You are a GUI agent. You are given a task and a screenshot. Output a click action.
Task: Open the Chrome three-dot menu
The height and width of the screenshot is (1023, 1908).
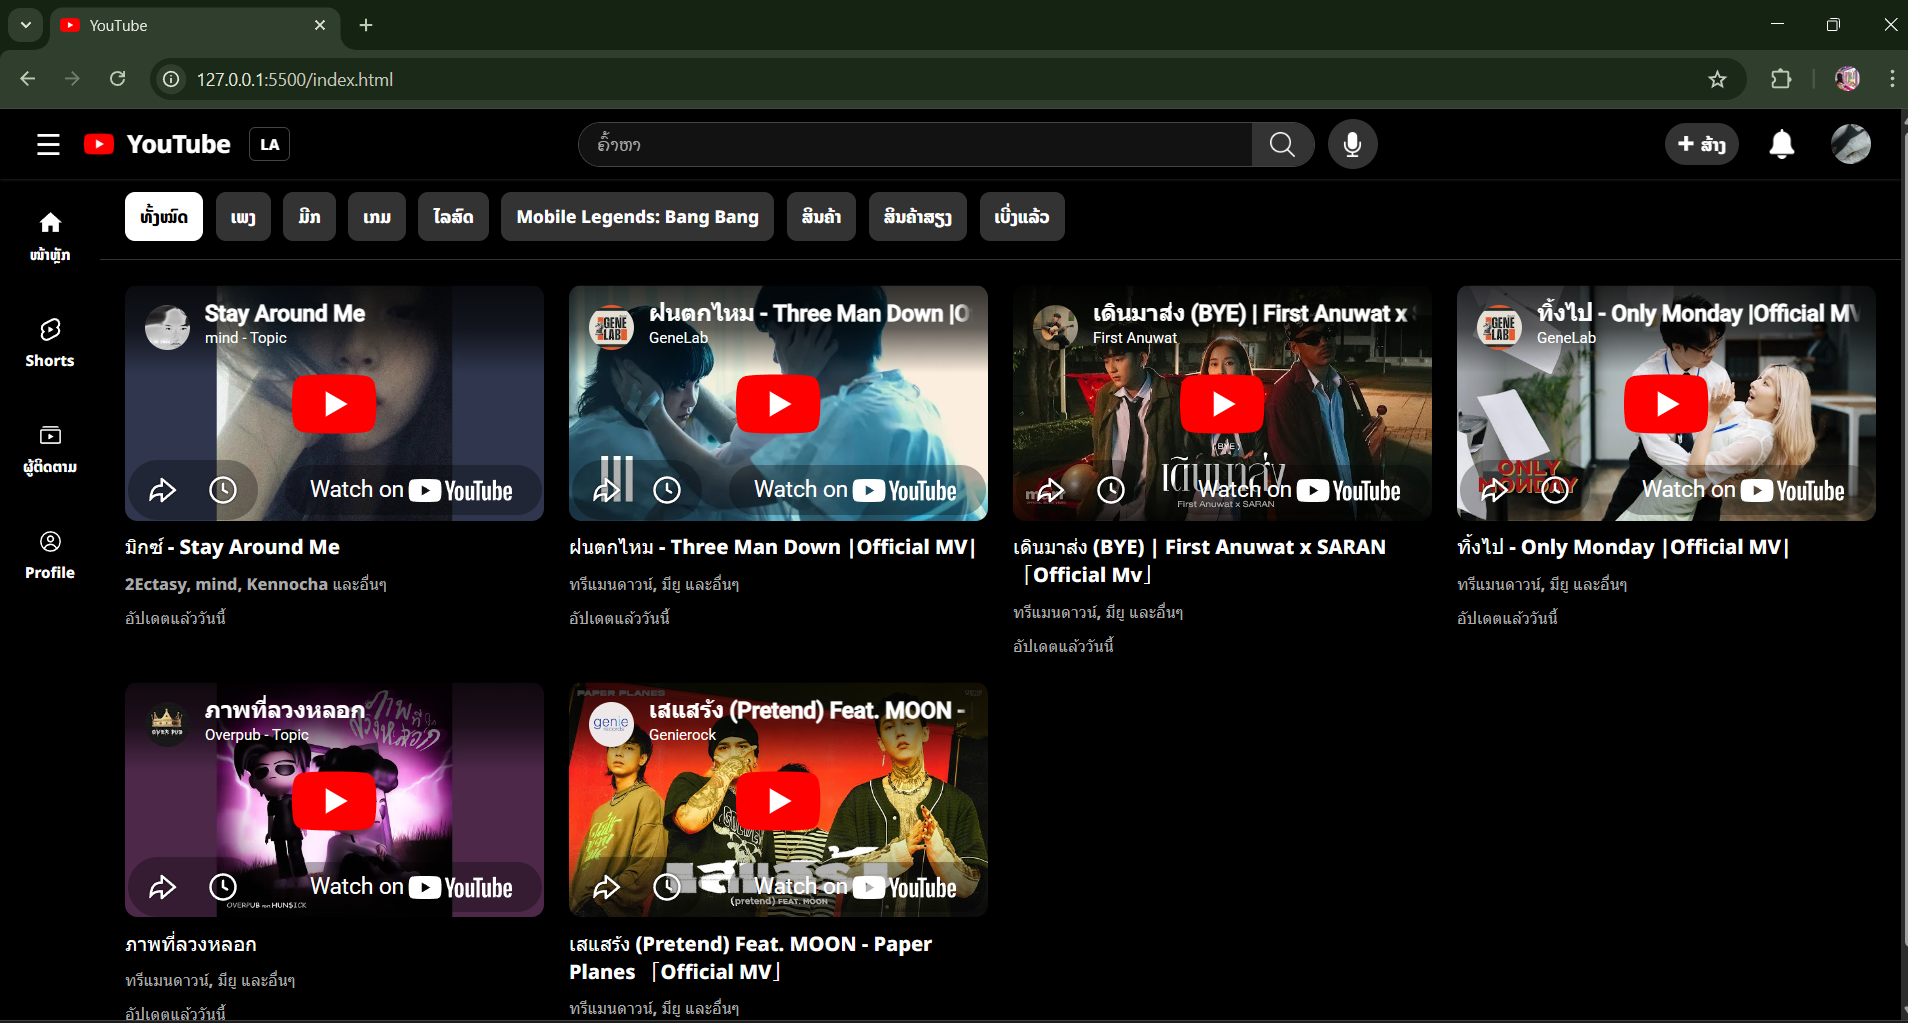(1892, 79)
